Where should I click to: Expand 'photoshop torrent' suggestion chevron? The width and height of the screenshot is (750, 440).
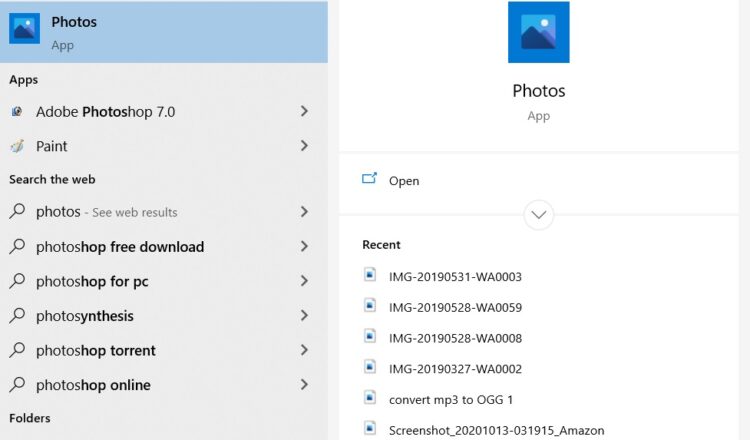point(304,350)
